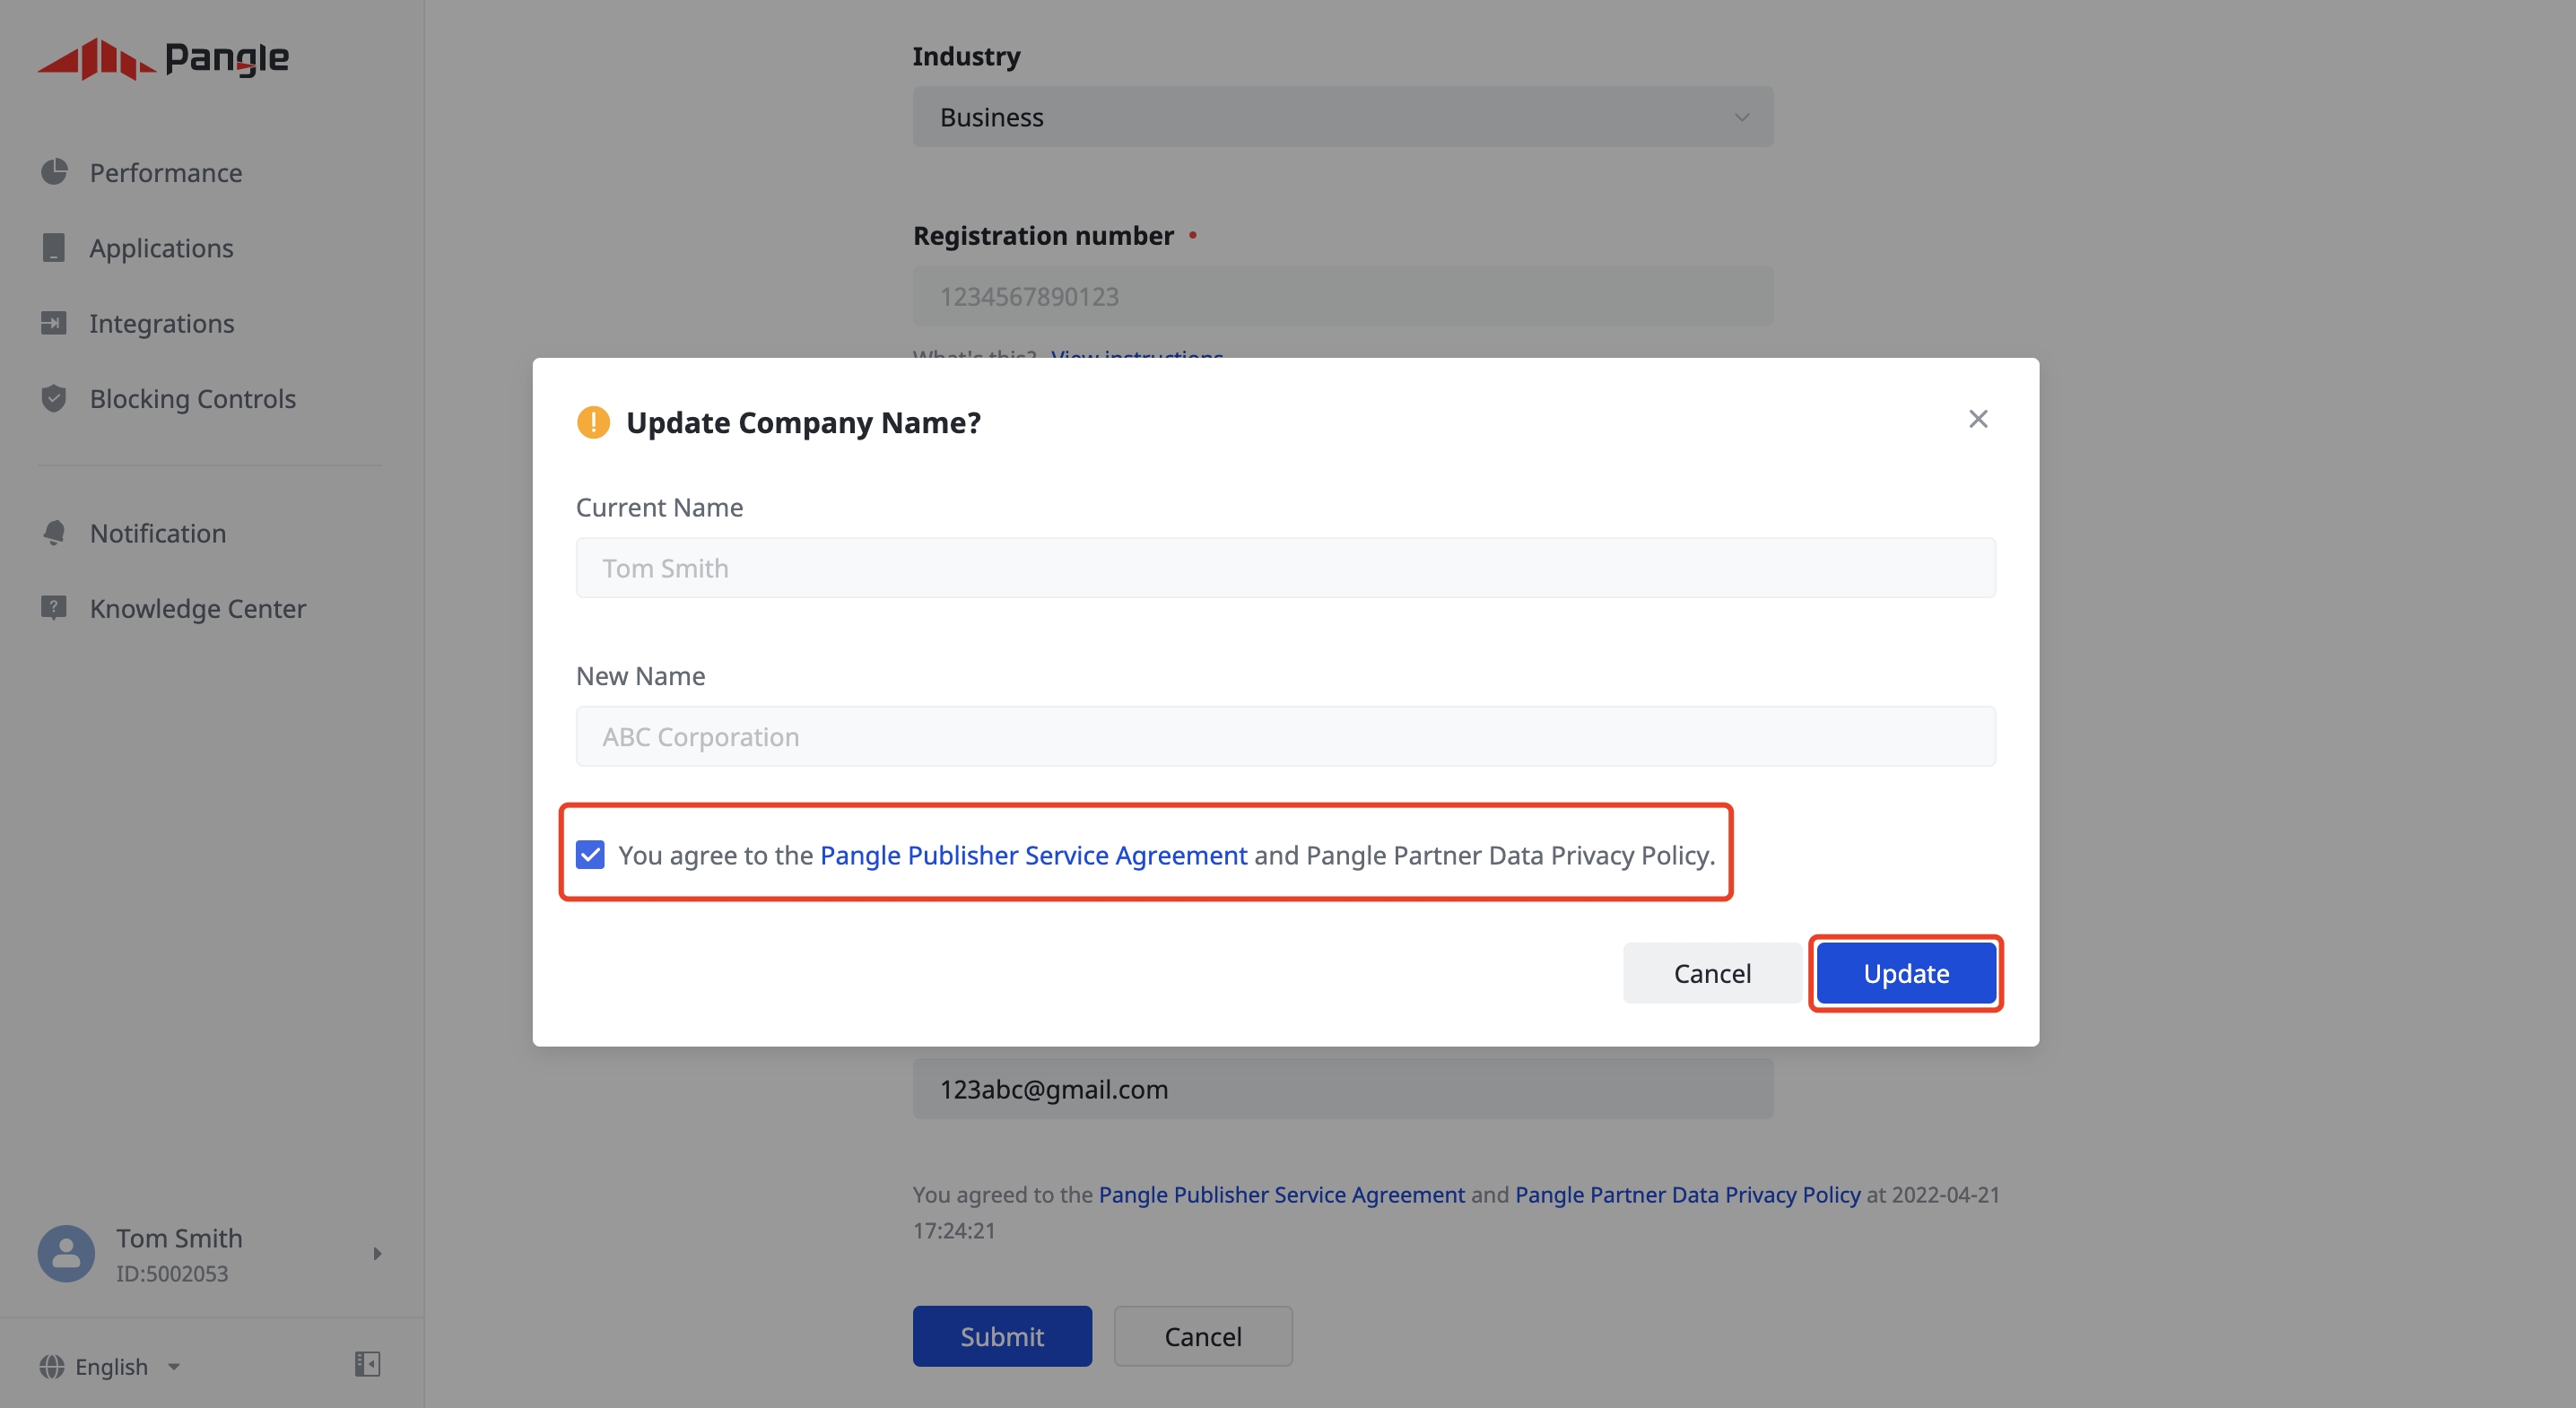Click the Update Company Name? heading
The width and height of the screenshot is (2576, 1408).
[x=803, y=422]
